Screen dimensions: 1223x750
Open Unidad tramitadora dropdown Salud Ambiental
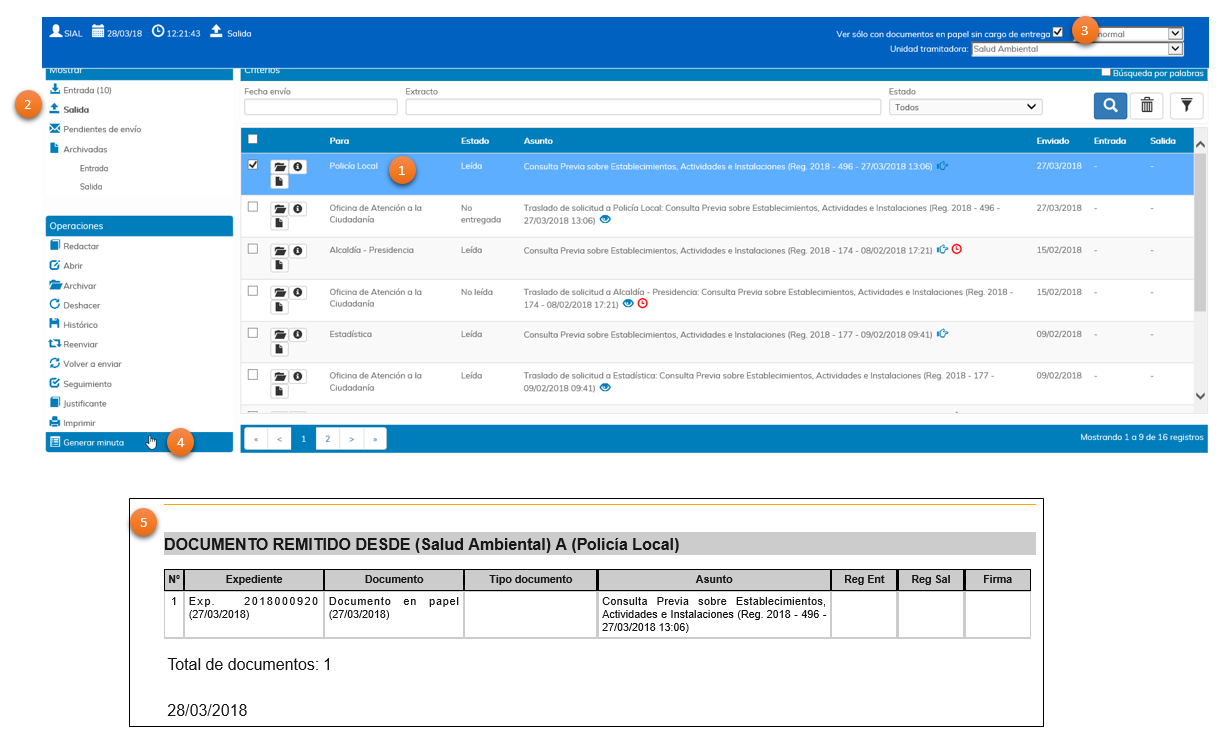coord(1076,49)
